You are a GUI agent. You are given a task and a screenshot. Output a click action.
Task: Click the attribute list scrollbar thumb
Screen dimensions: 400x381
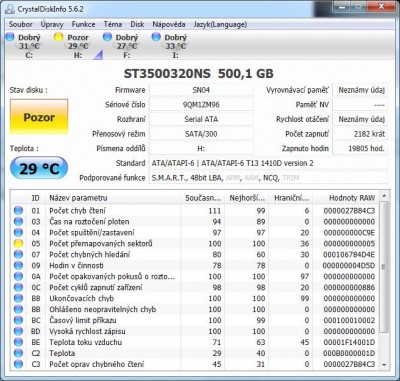(384, 267)
